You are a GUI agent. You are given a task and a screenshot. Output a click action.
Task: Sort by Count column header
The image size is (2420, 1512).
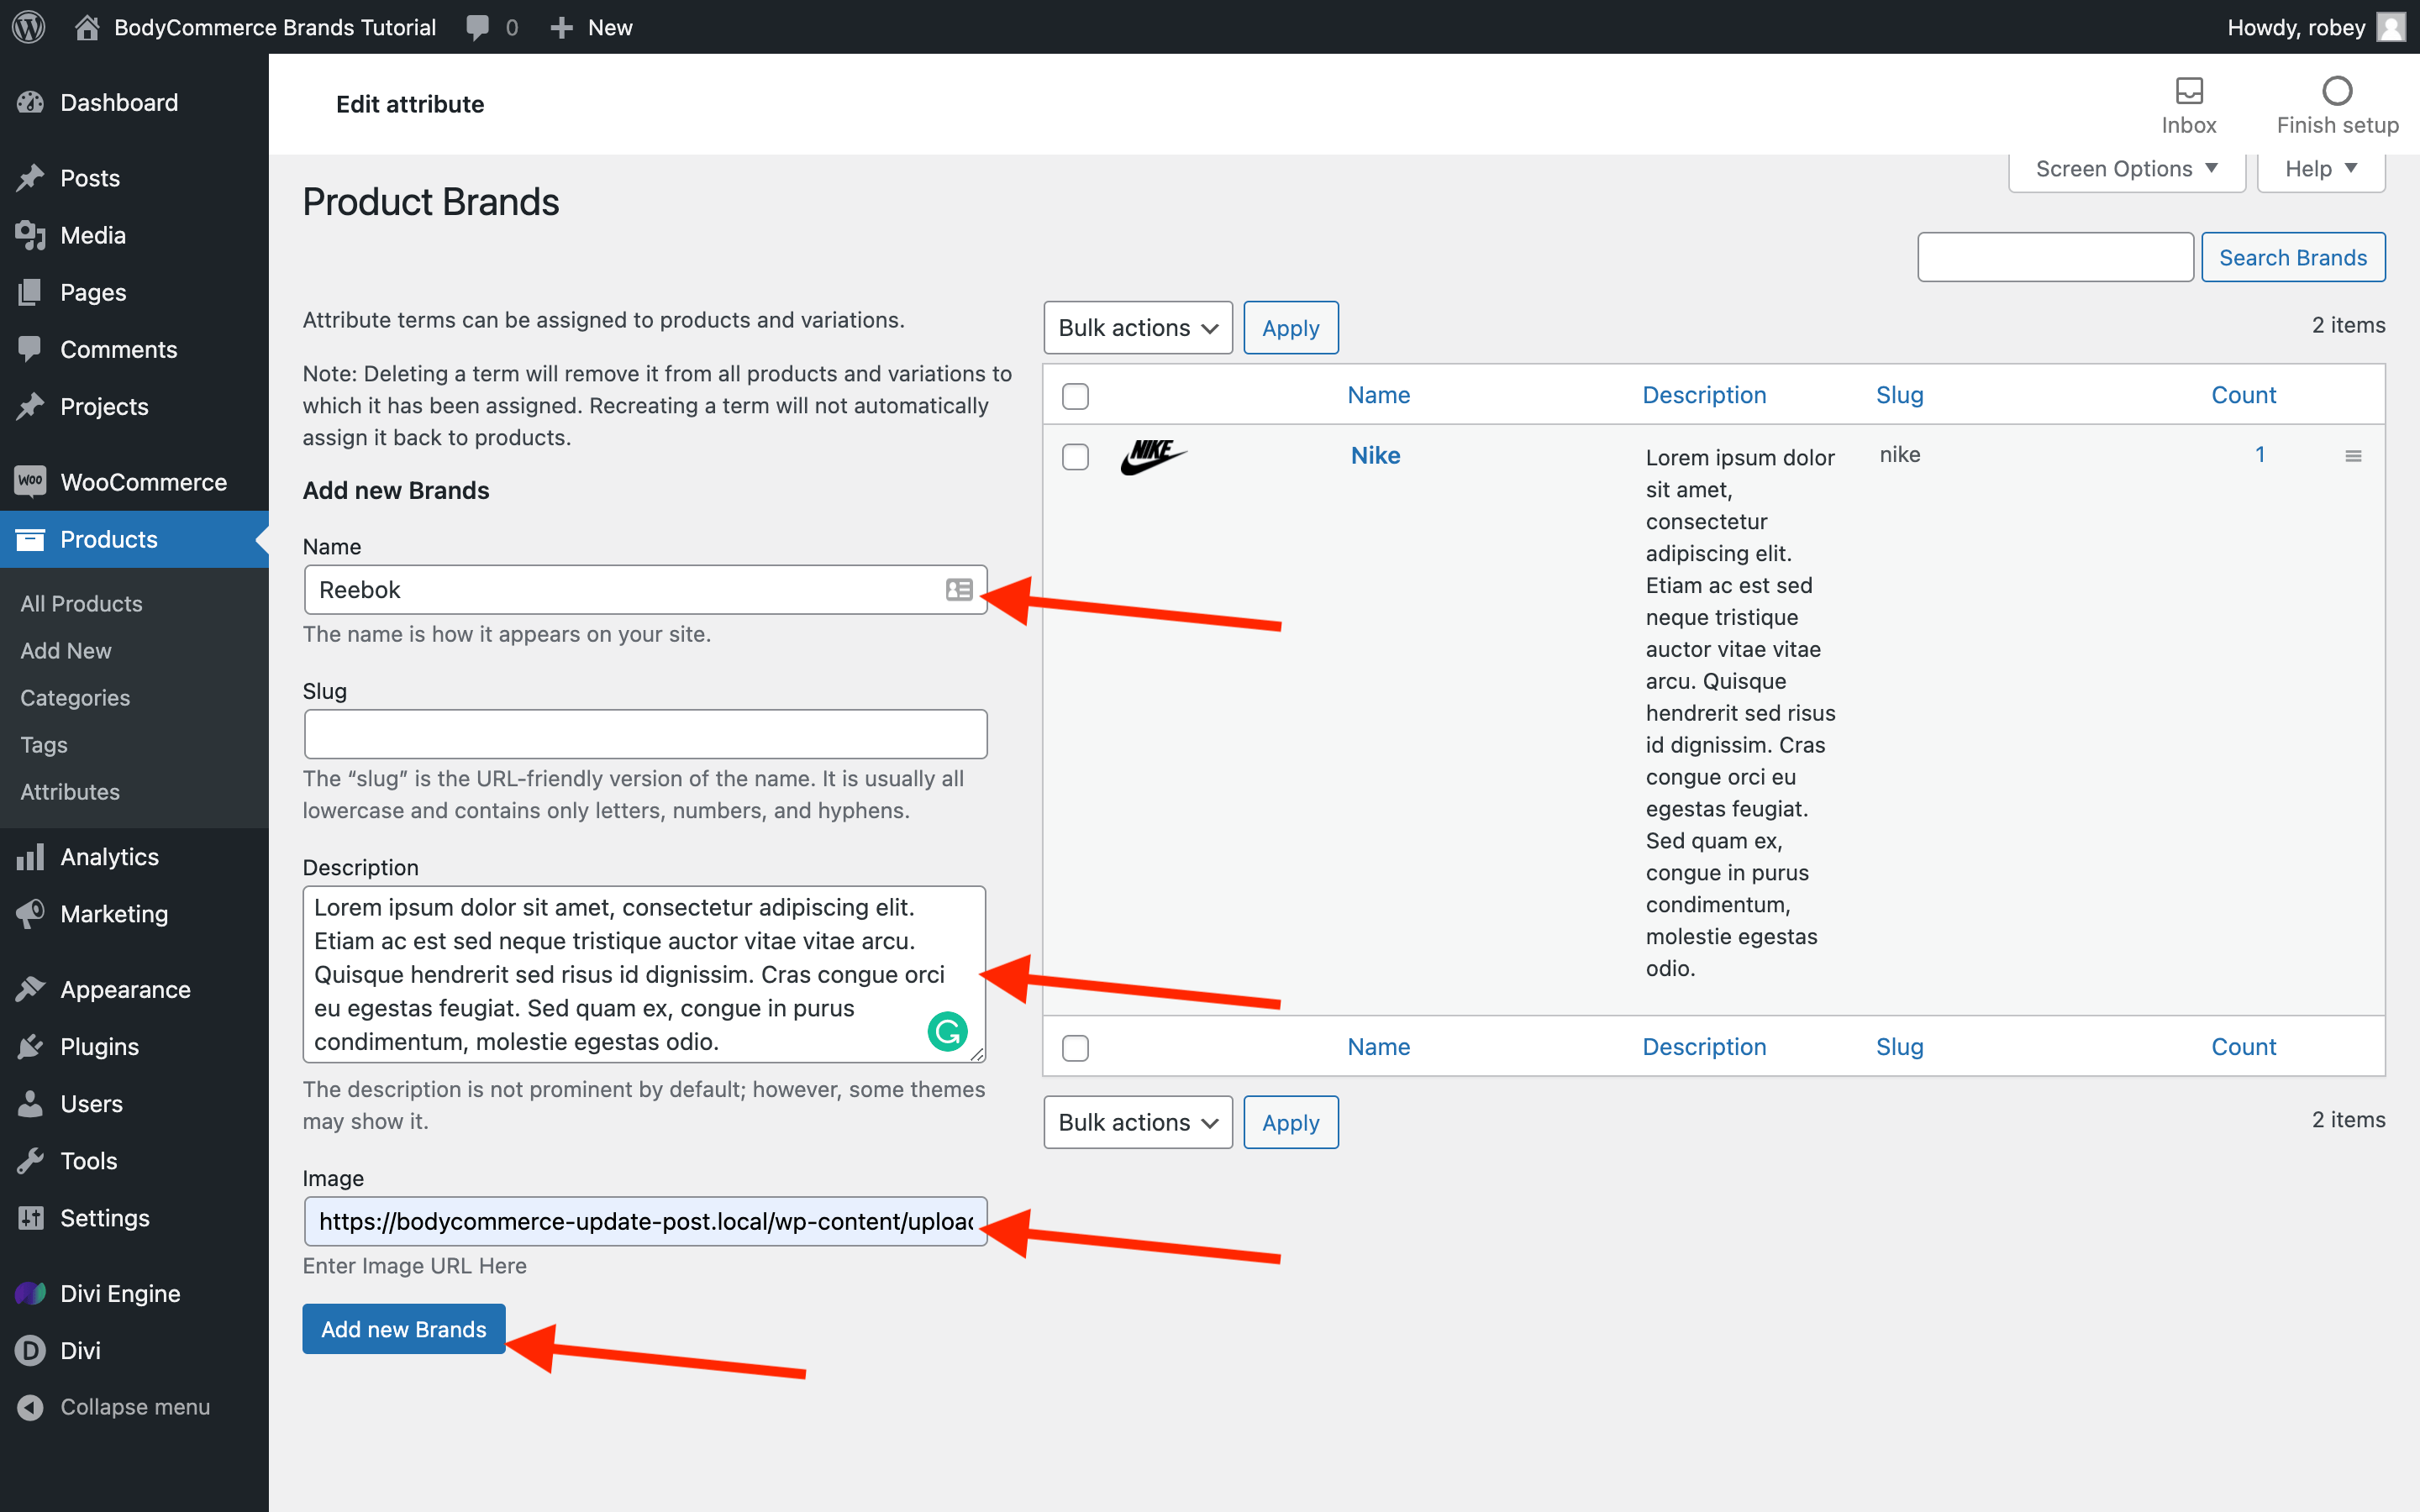[2244, 395]
